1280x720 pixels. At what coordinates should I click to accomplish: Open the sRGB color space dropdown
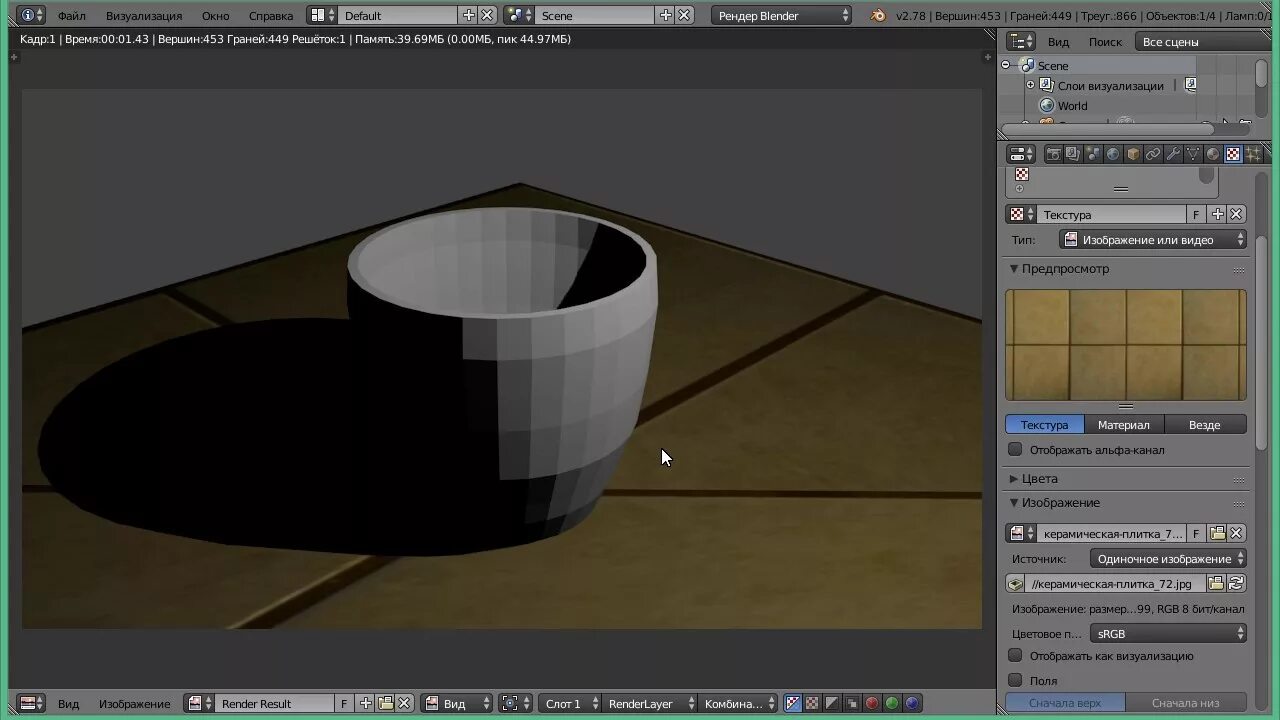tap(1168, 634)
